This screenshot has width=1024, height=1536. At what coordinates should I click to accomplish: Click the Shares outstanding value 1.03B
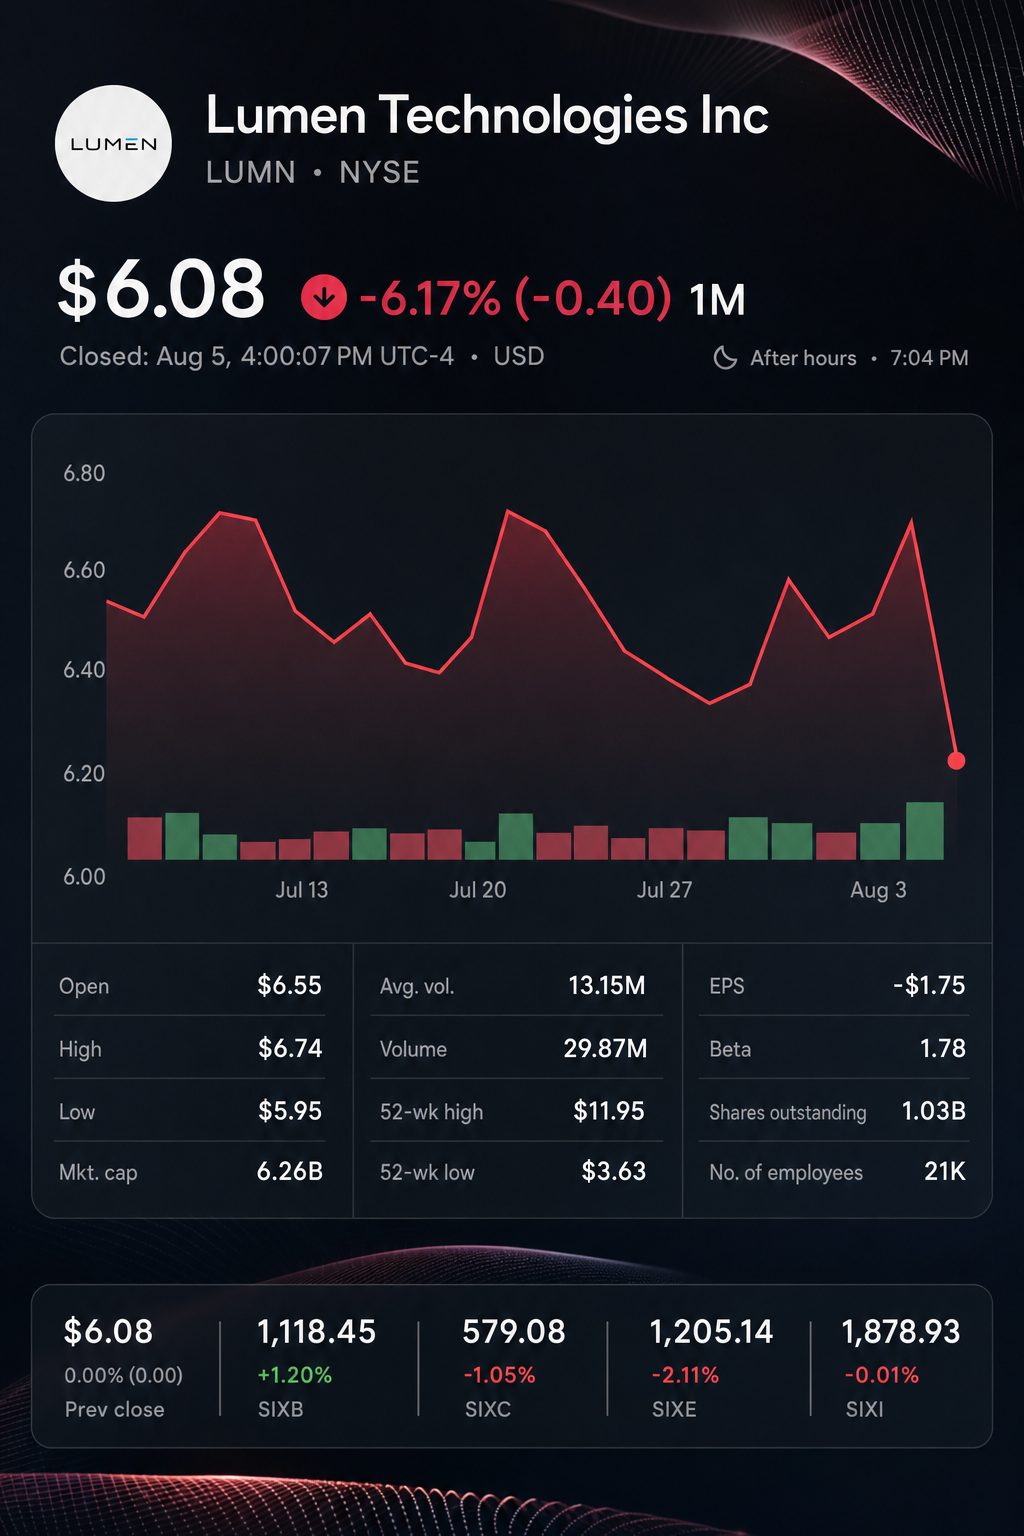point(934,1111)
